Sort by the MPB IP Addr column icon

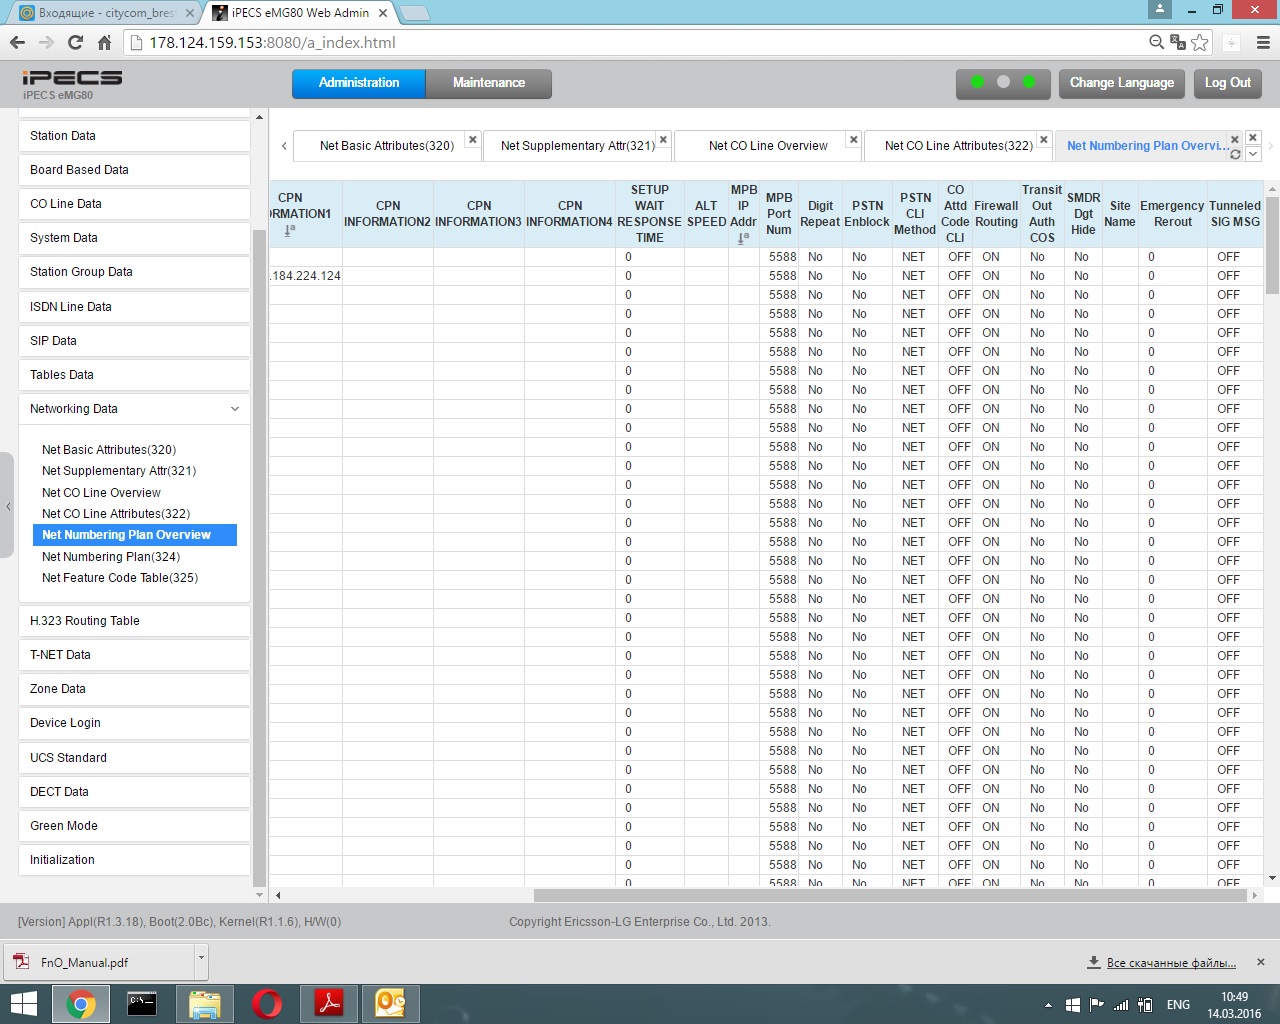pyautogui.click(x=742, y=238)
